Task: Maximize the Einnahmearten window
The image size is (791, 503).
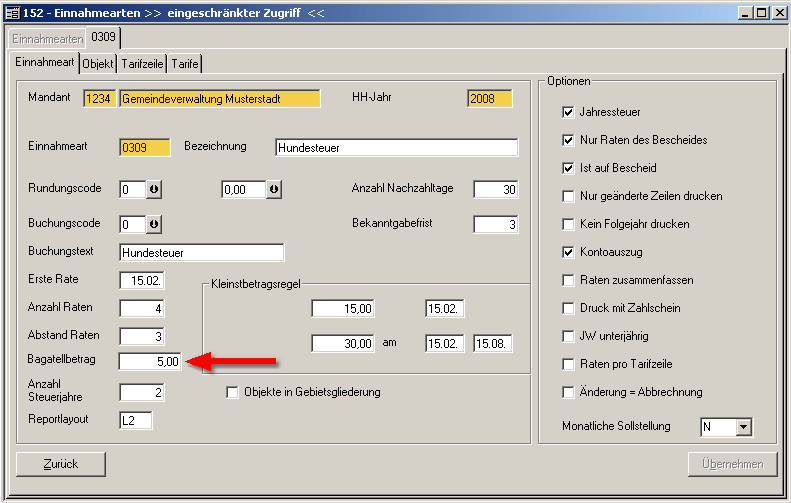Action: click(761, 11)
